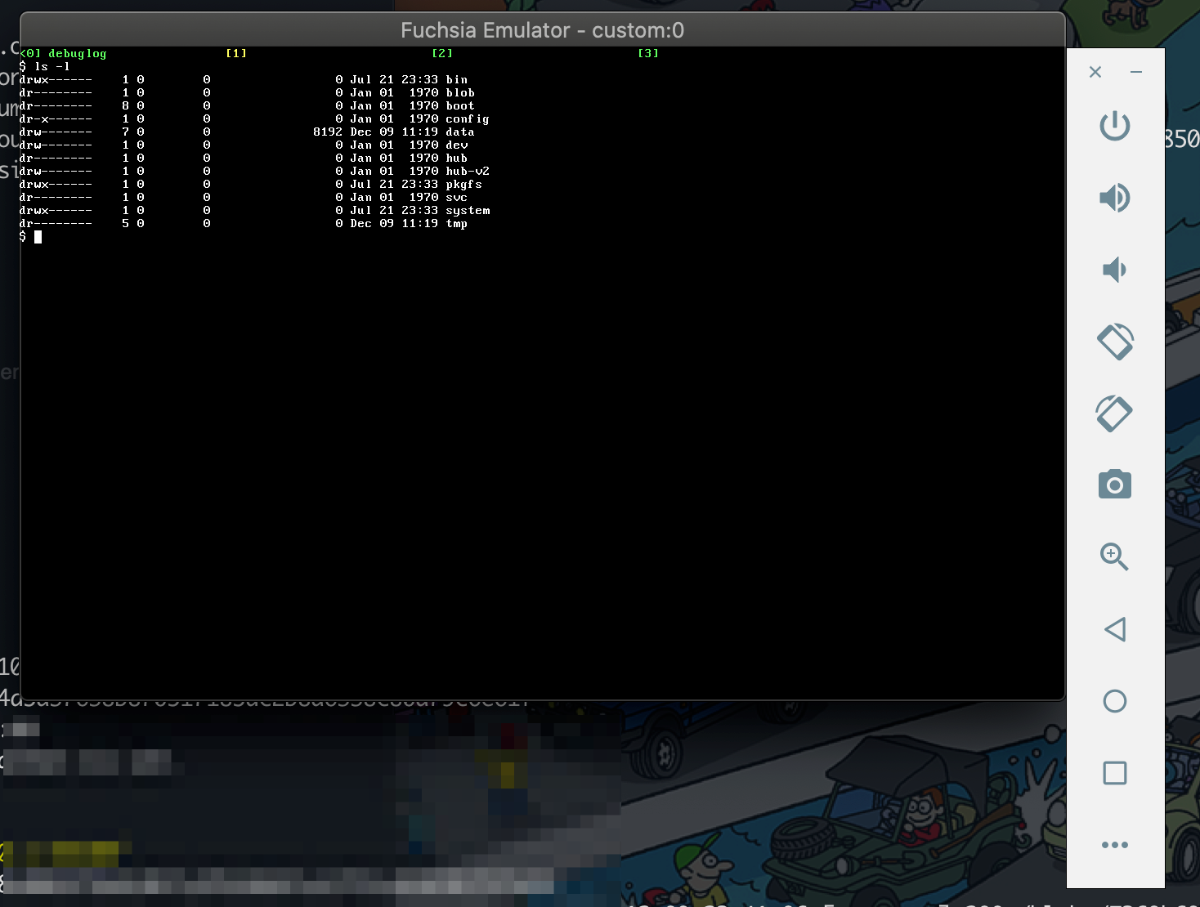Click the 'dev' directory entry
The image size is (1200, 907).
point(457,145)
